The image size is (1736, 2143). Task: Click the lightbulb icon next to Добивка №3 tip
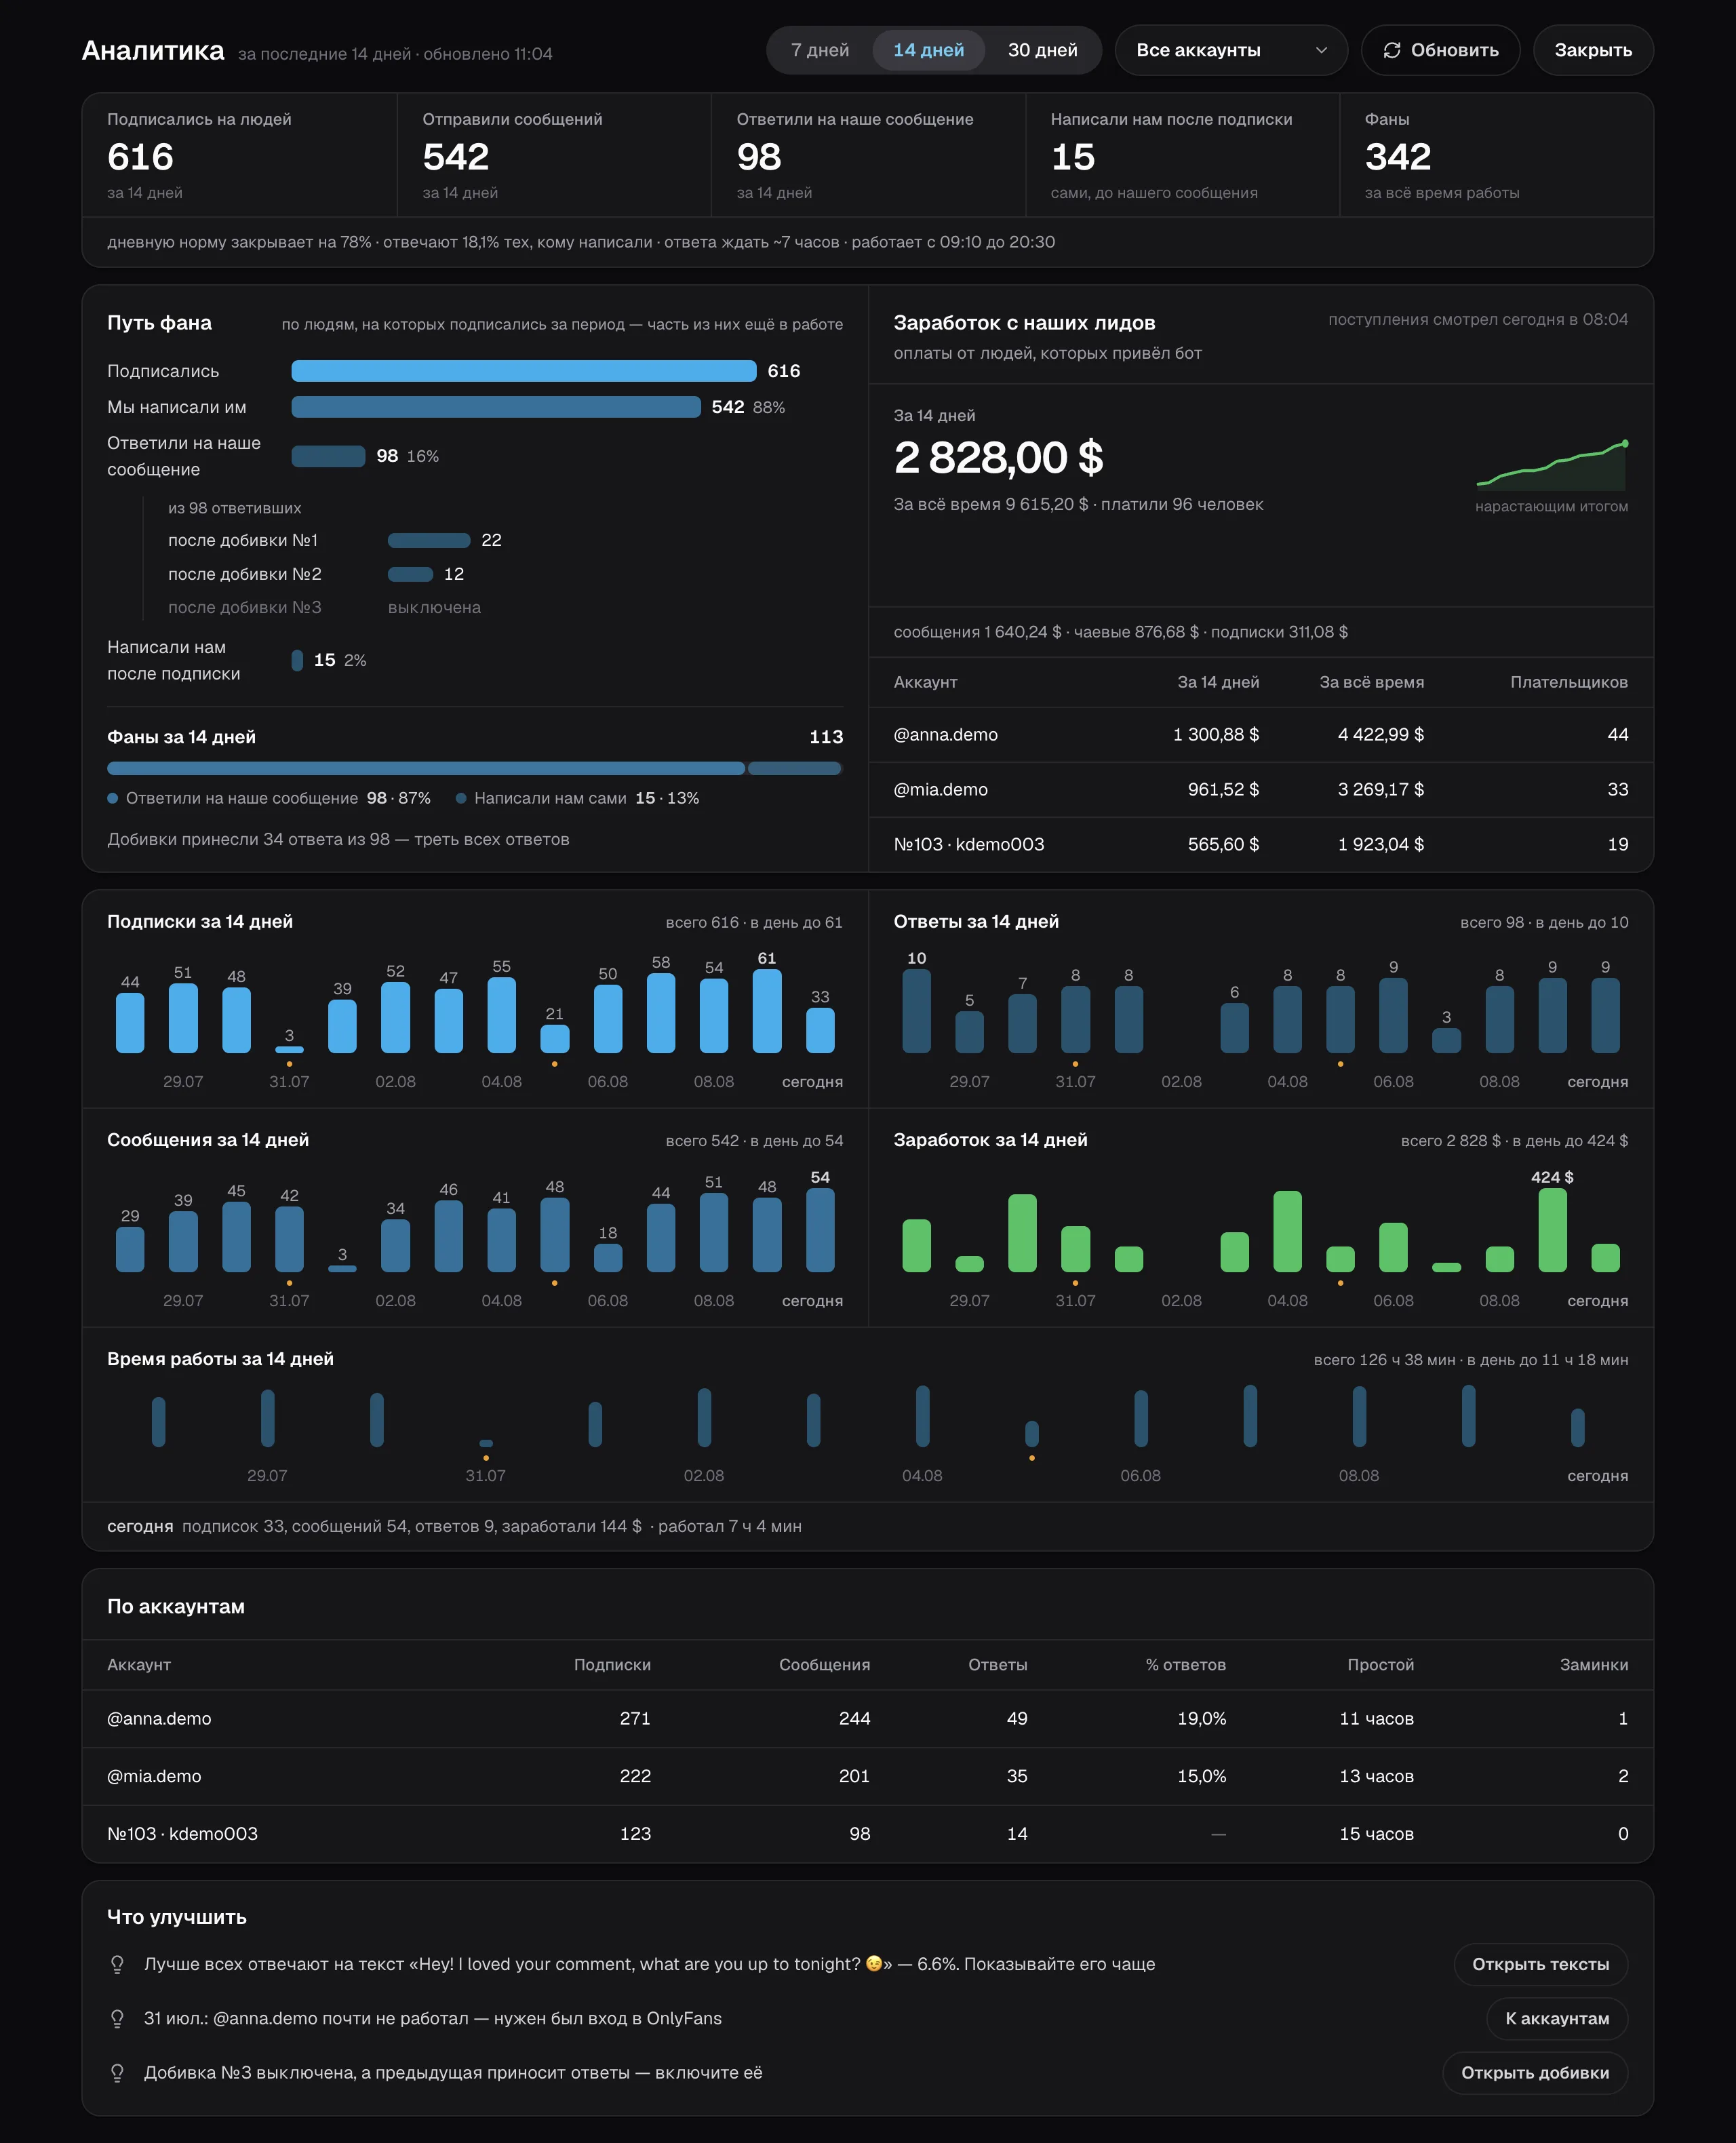click(117, 2072)
